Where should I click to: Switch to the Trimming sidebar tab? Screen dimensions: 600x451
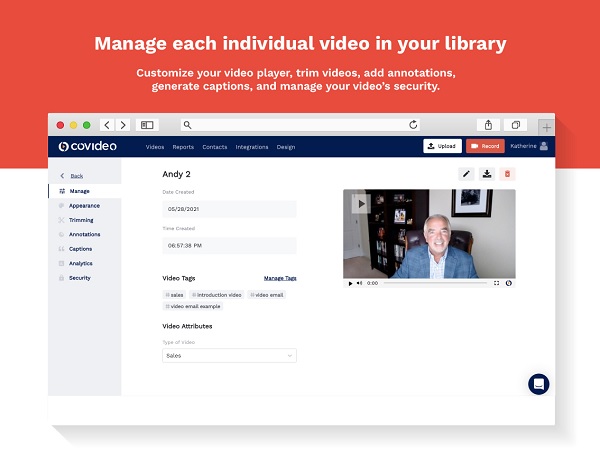pos(81,219)
